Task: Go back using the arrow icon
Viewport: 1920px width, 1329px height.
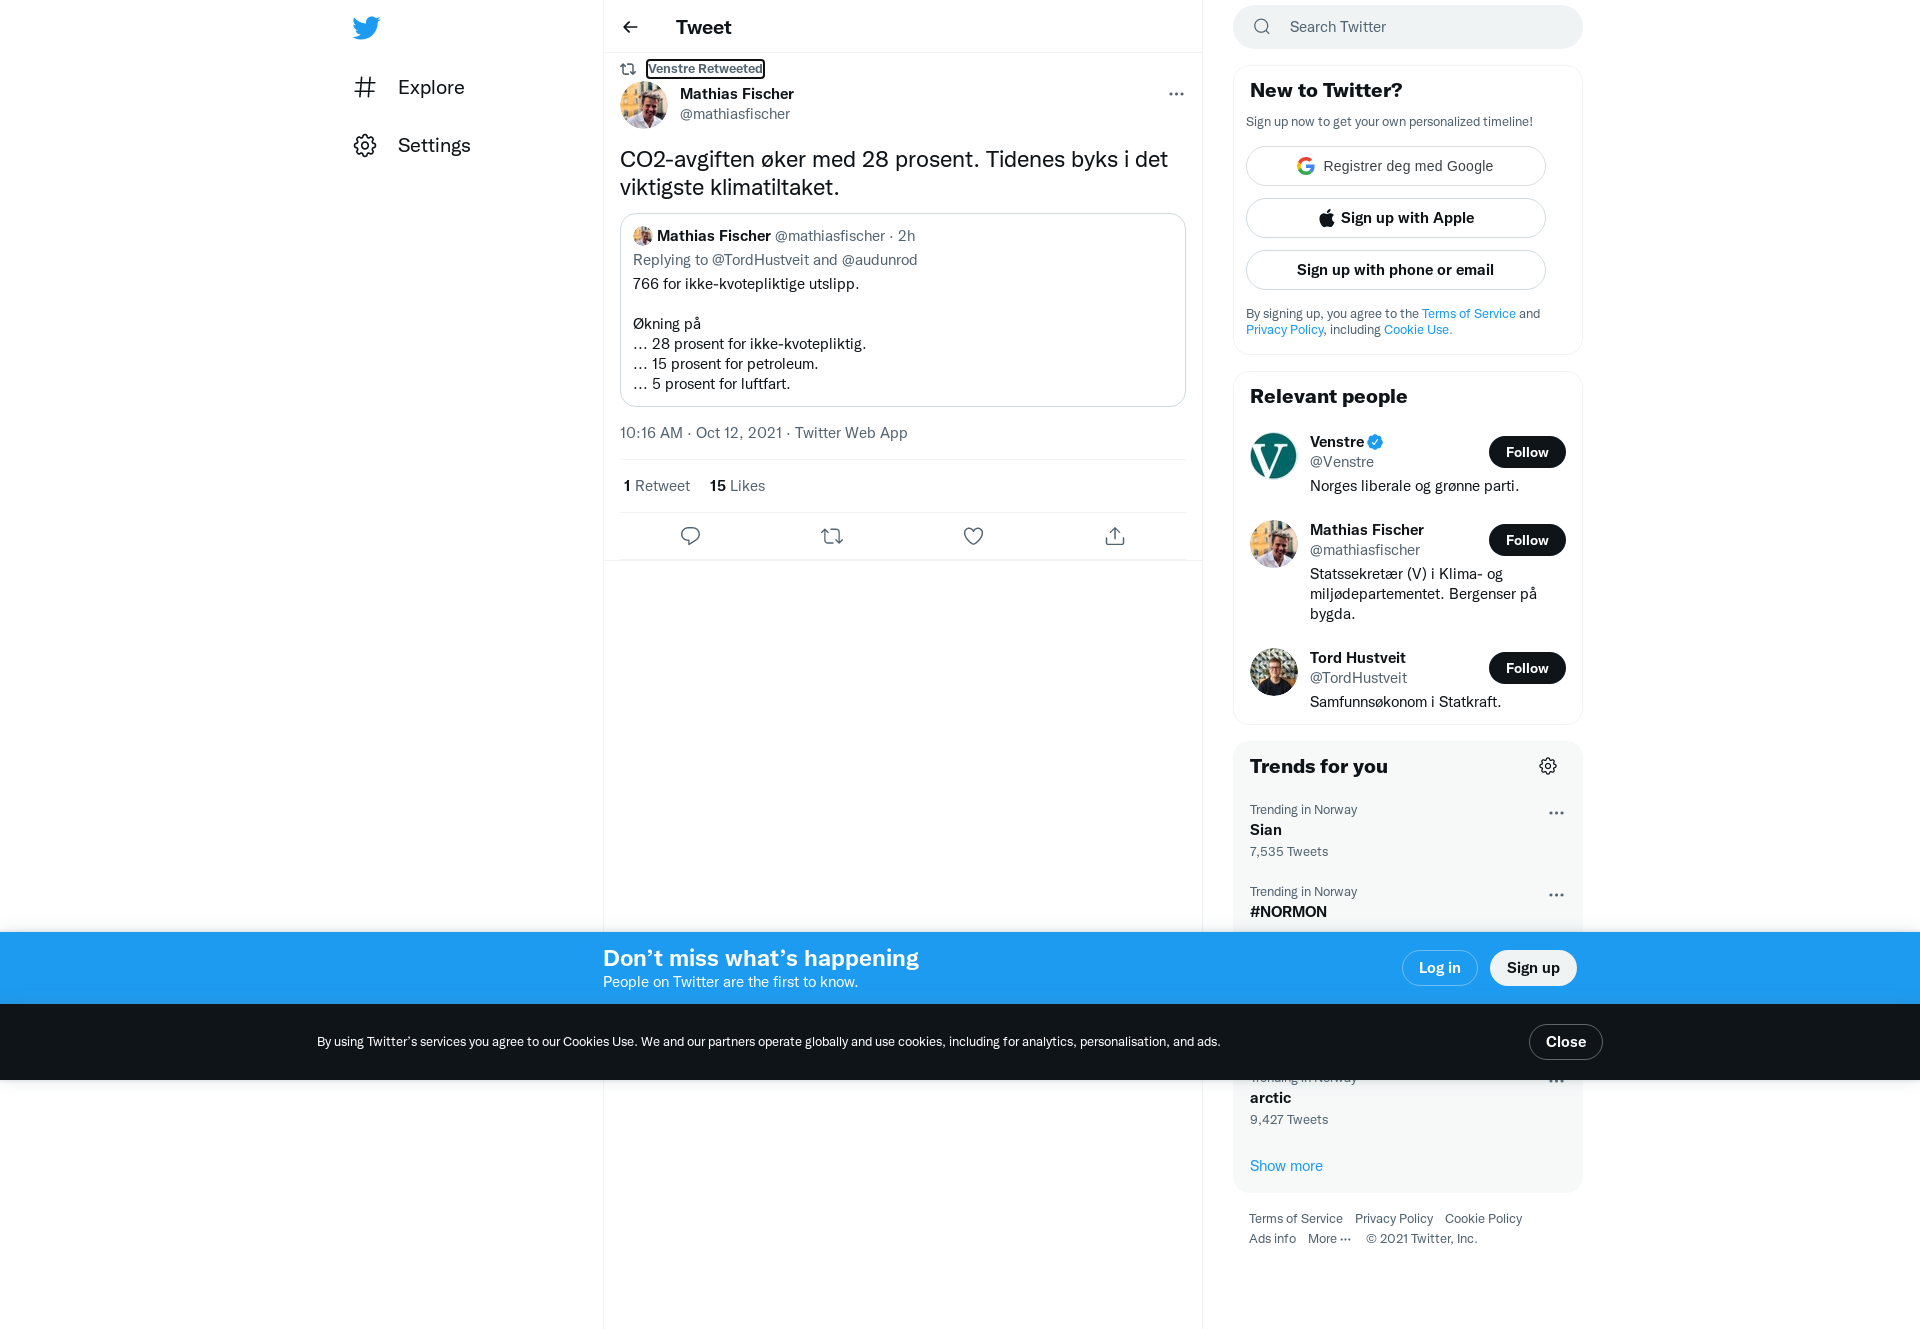Action: tap(630, 27)
